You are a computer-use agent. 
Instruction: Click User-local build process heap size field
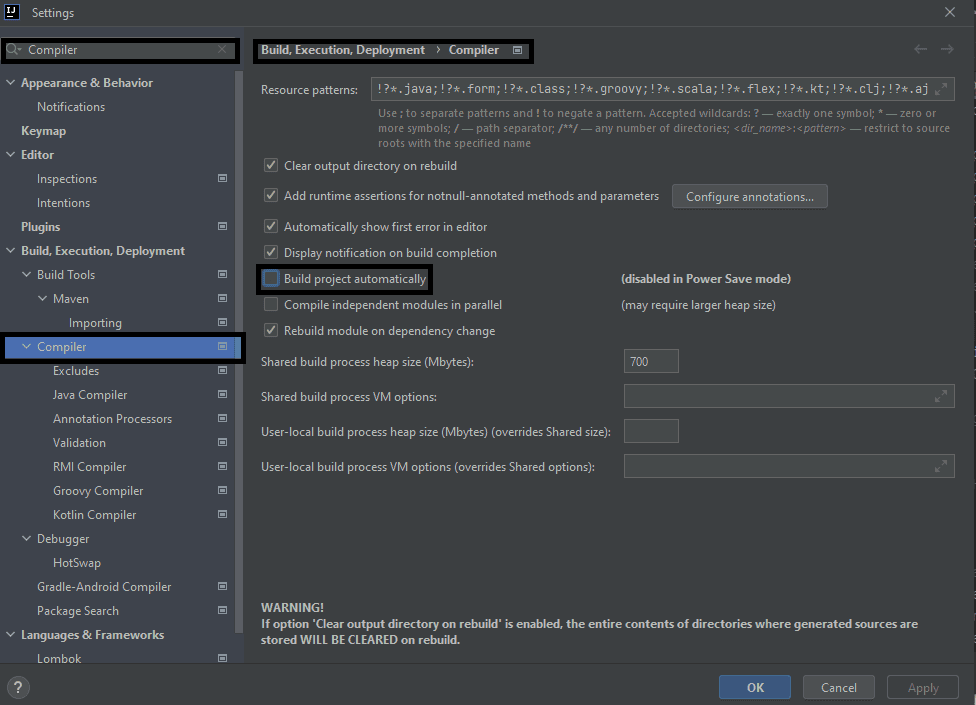[651, 431]
